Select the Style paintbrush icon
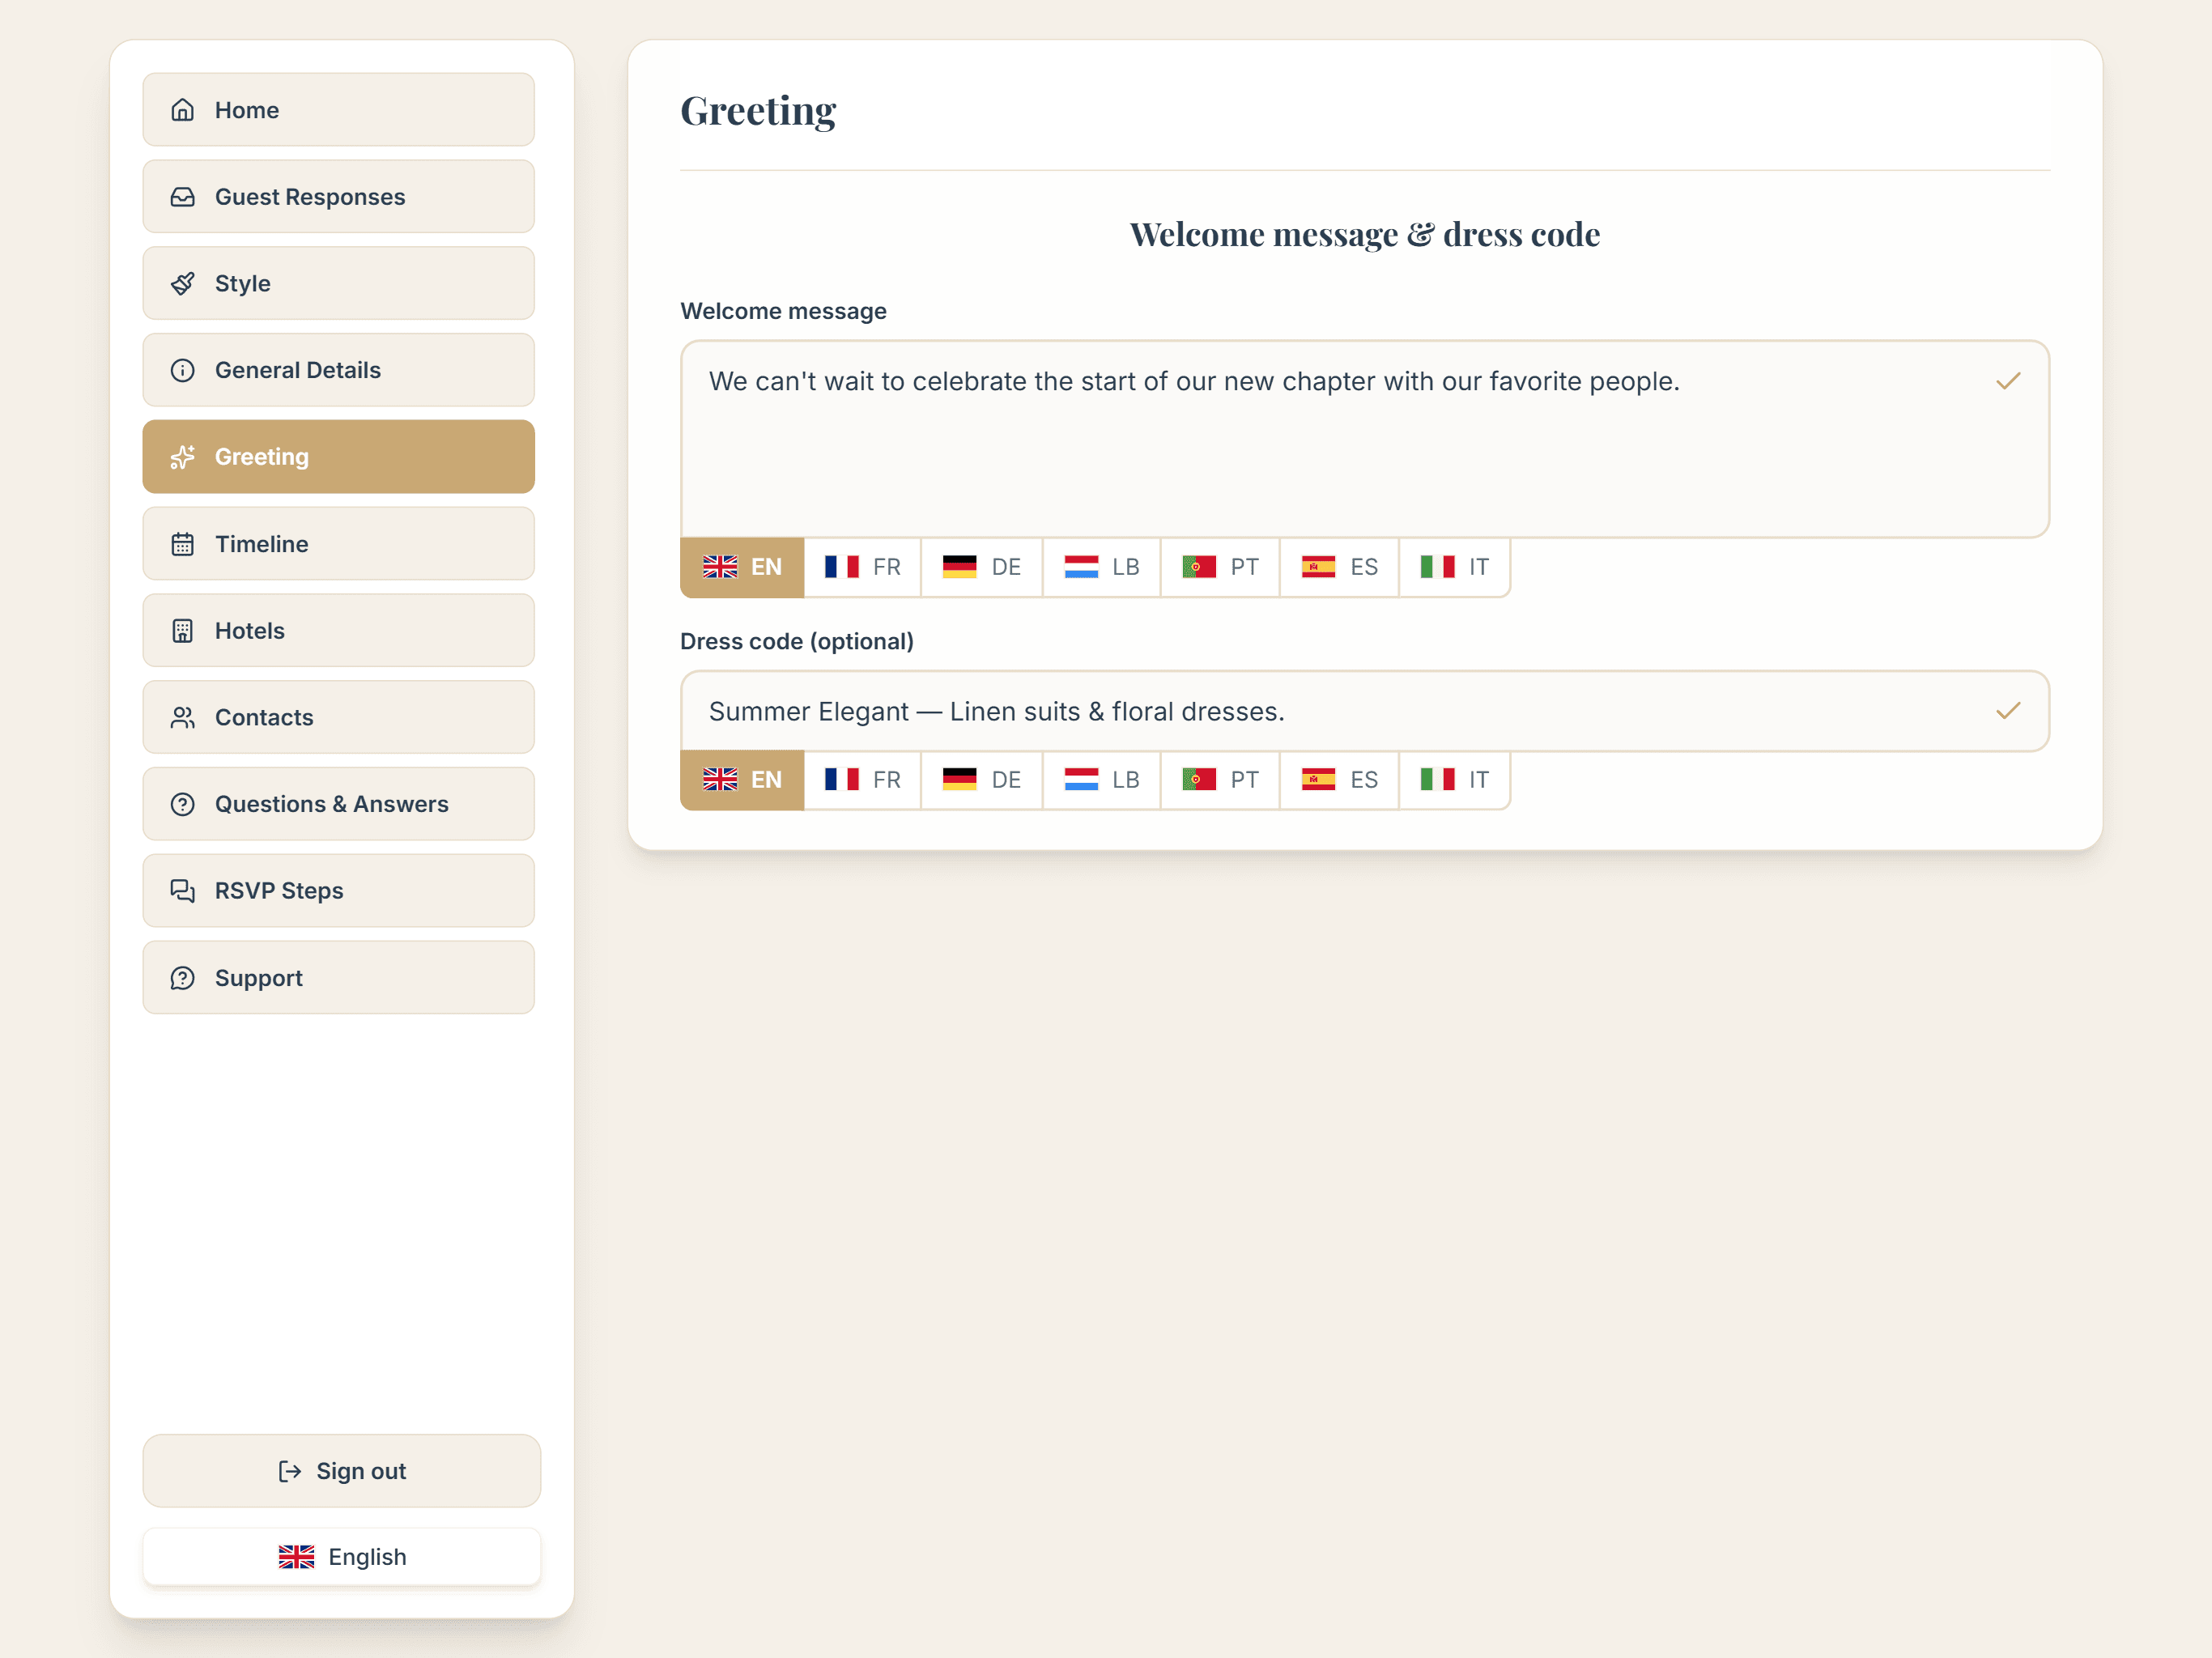Viewport: 2212px width, 1658px height. click(x=182, y=284)
